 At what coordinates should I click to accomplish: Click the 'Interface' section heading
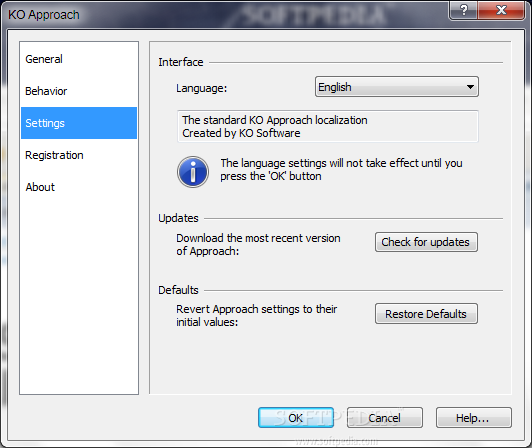[x=181, y=62]
